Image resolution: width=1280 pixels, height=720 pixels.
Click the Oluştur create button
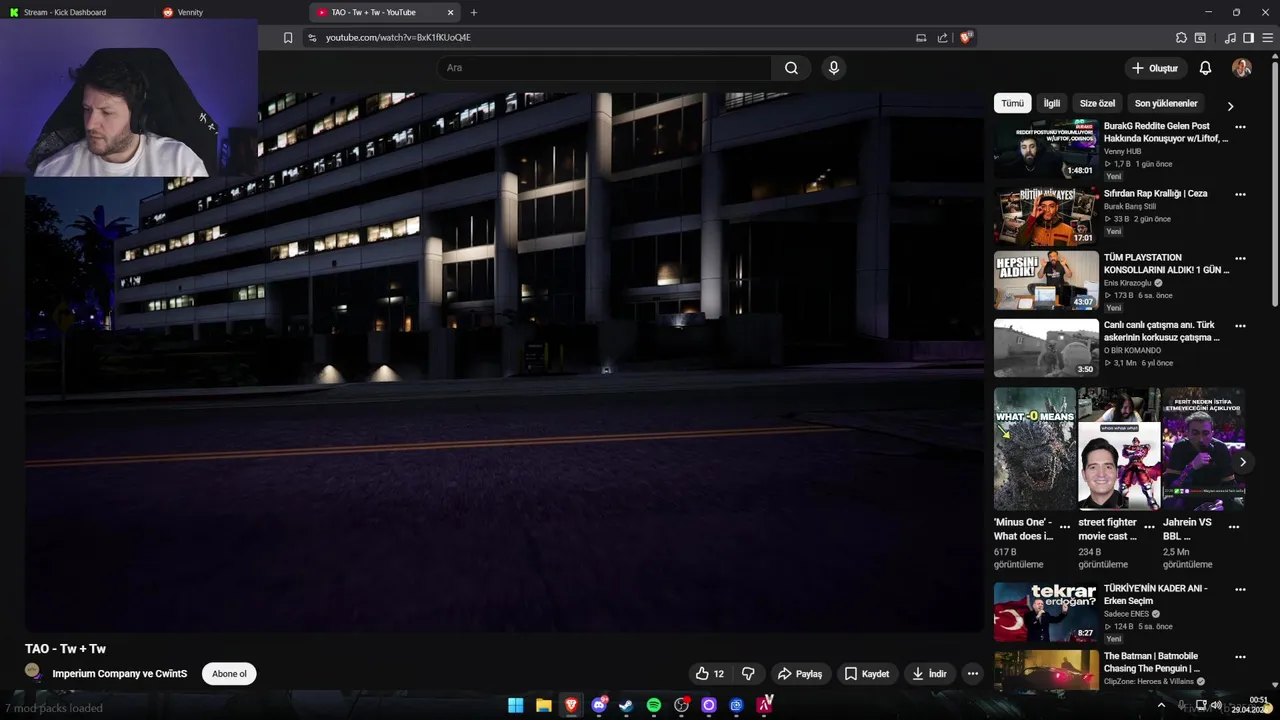coord(1155,68)
